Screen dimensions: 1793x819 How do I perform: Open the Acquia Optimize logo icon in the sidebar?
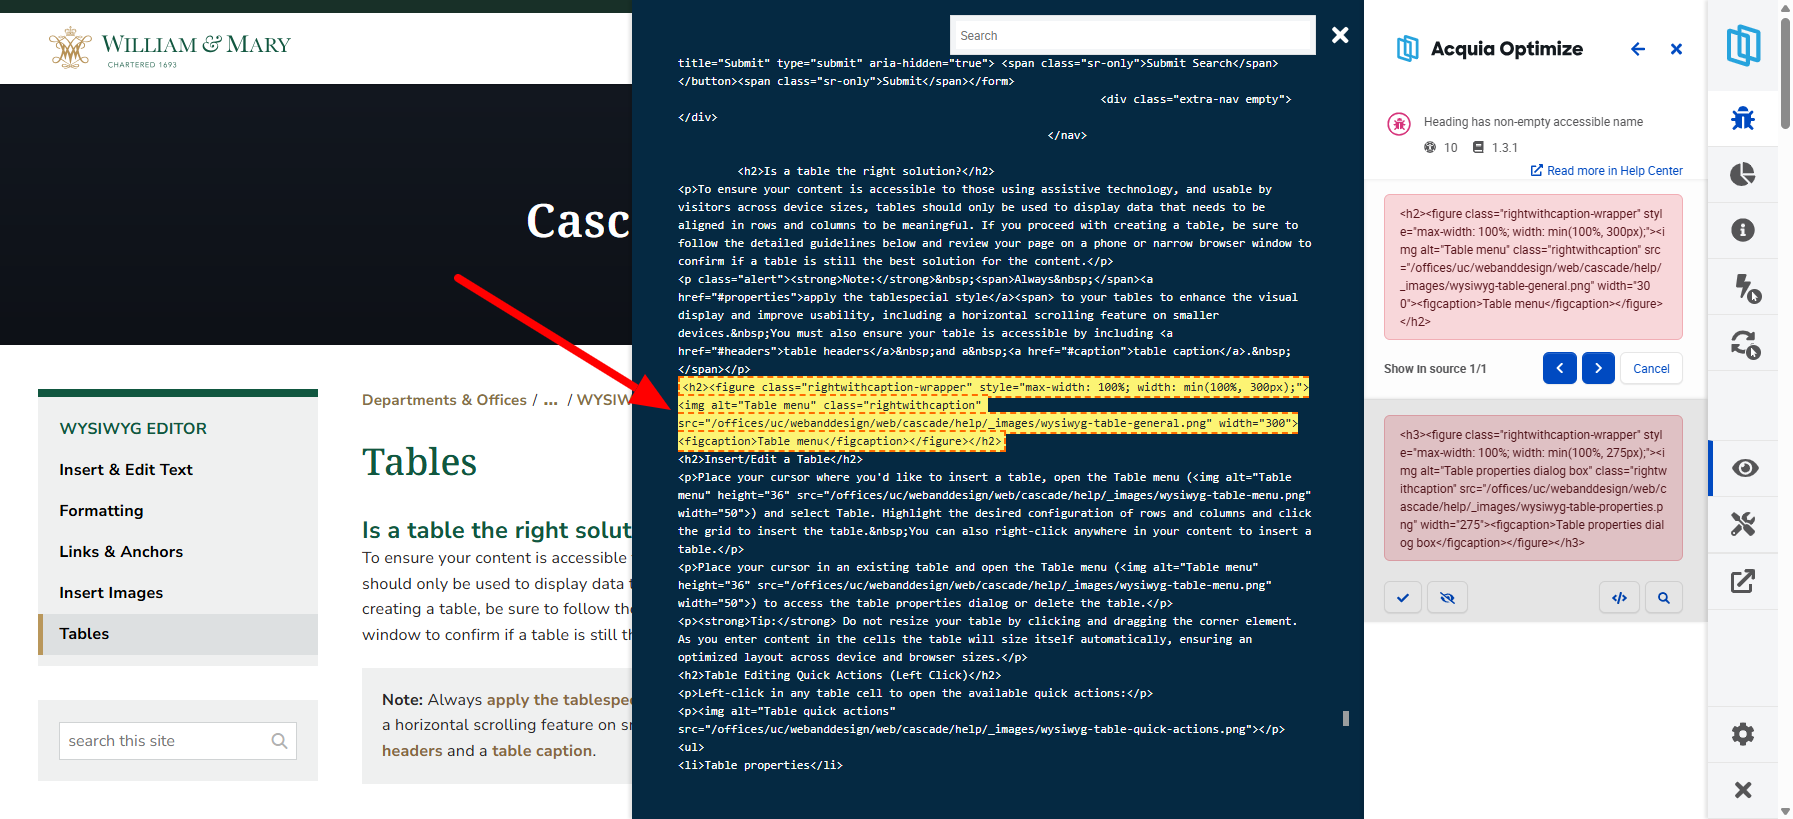click(1743, 45)
